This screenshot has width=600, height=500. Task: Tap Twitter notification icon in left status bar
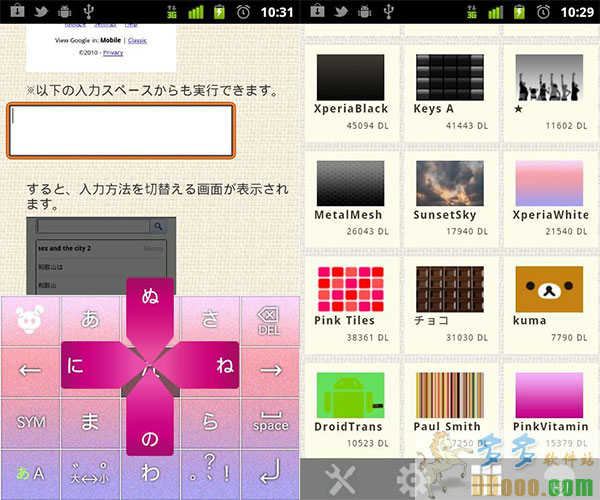tap(41, 11)
